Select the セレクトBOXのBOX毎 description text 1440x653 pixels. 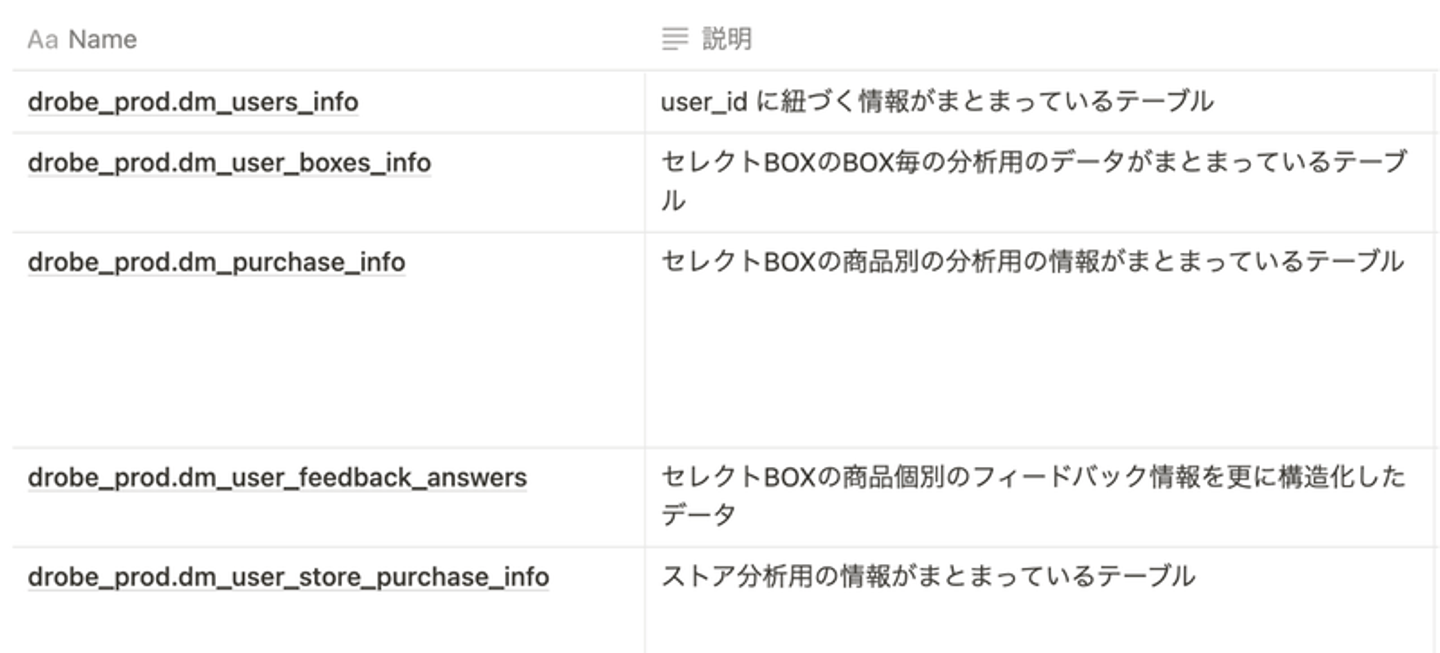tap(1032, 163)
